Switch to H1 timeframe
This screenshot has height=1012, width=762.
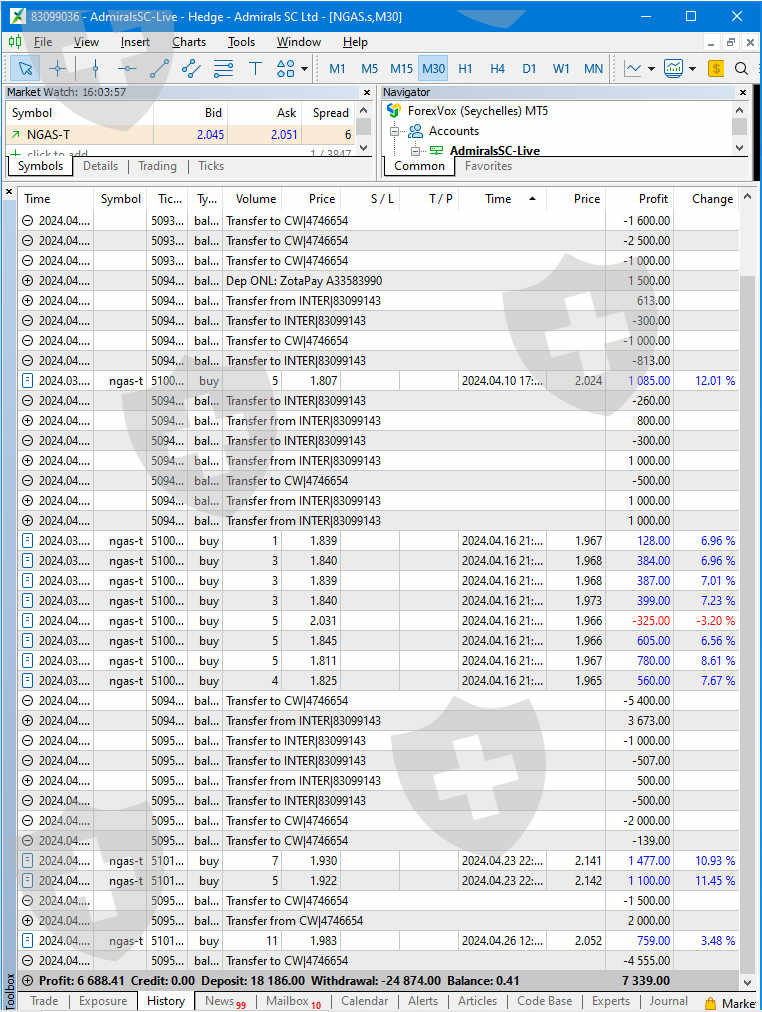(465, 68)
